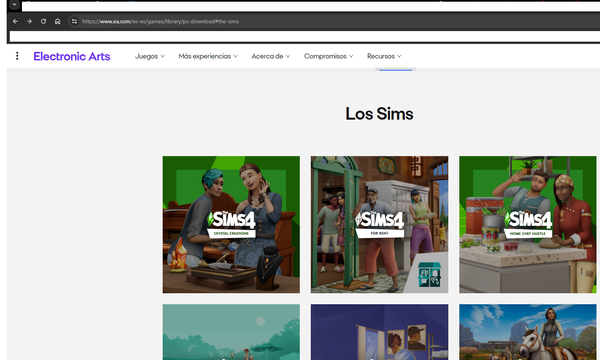Click the address bar URL field
The height and width of the screenshot is (360, 600).
click(337, 21)
